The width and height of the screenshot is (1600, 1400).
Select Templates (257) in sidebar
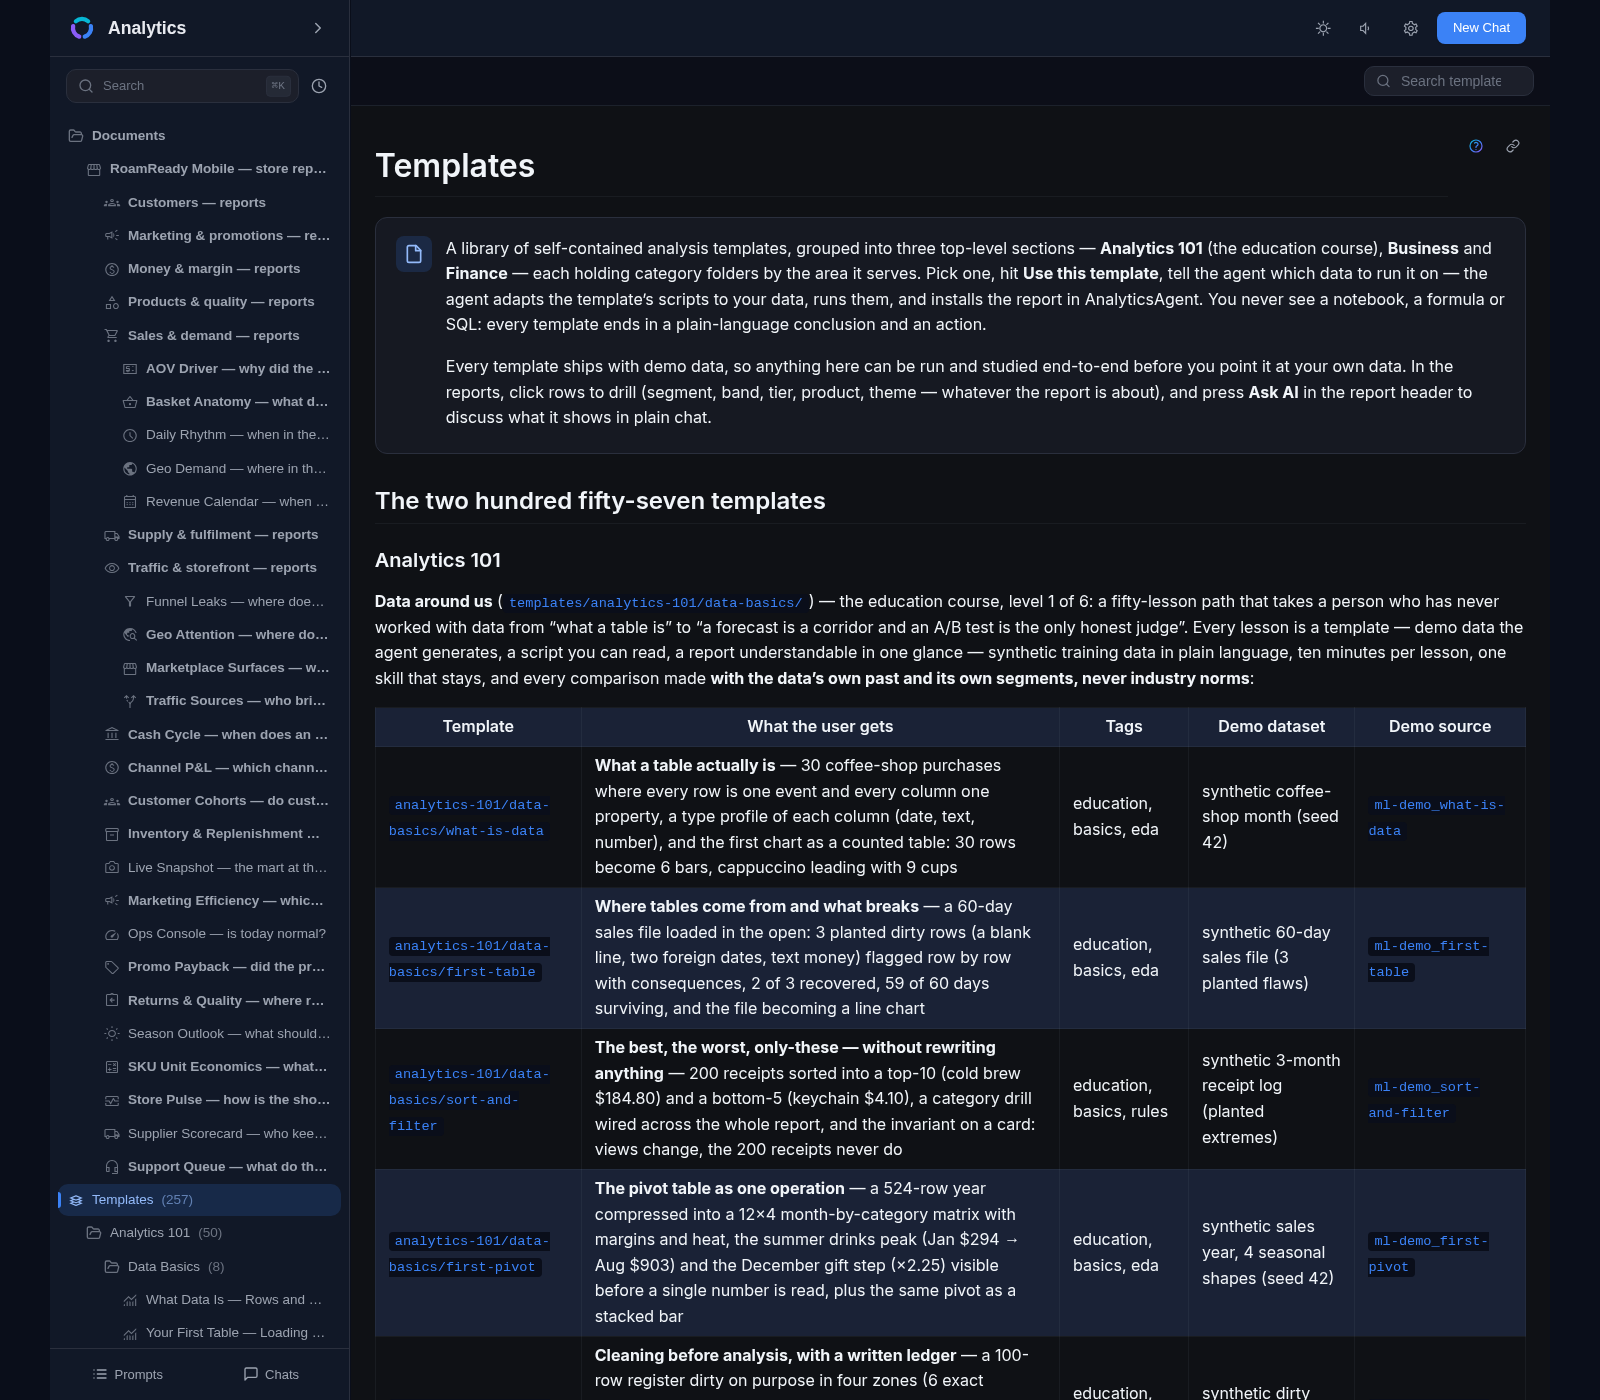click(x=200, y=1200)
